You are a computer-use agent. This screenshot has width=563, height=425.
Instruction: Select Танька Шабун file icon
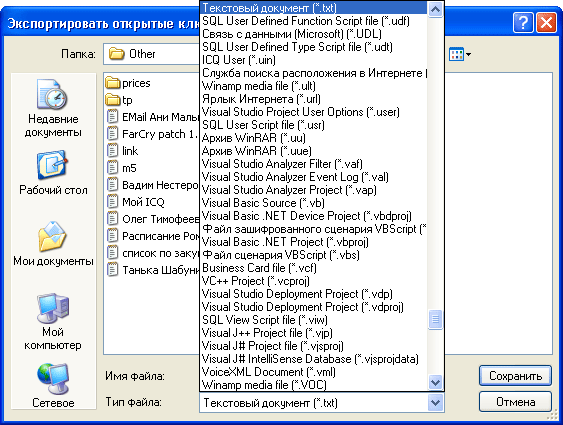pos(113,270)
